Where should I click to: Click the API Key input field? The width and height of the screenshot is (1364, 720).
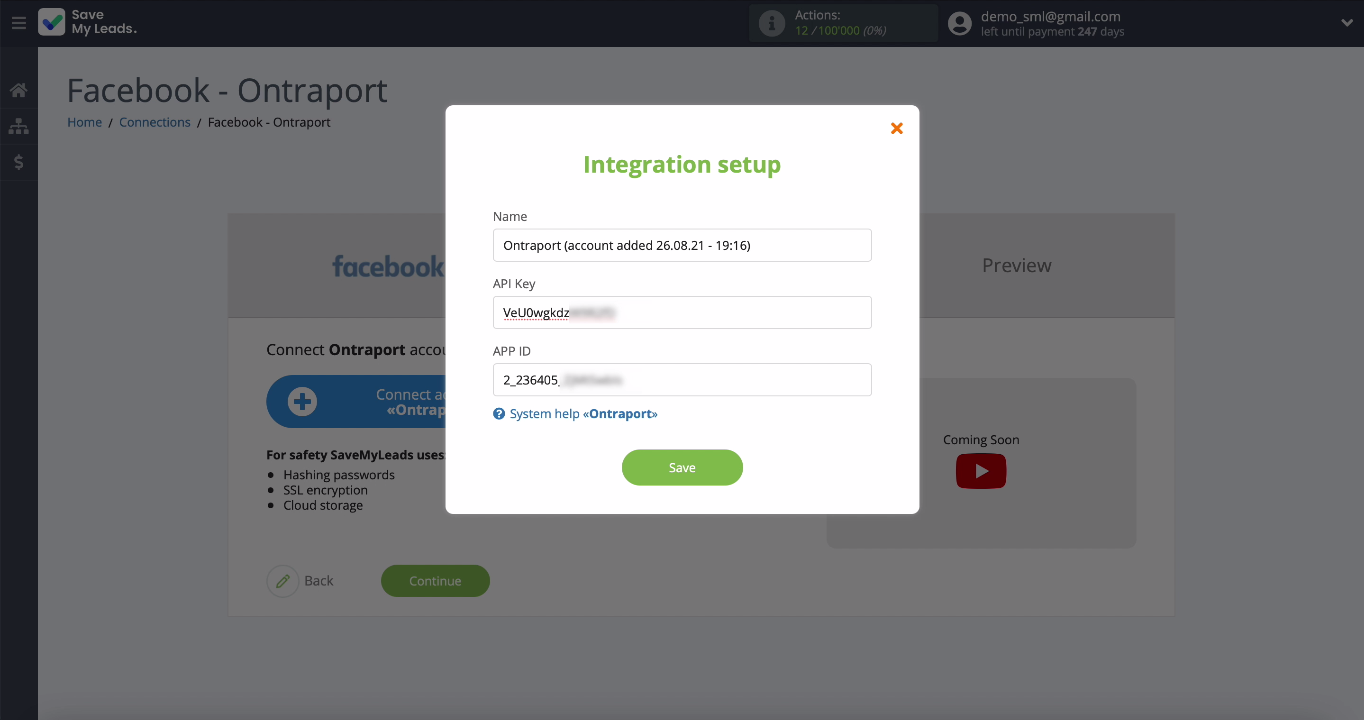coord(682,312)
